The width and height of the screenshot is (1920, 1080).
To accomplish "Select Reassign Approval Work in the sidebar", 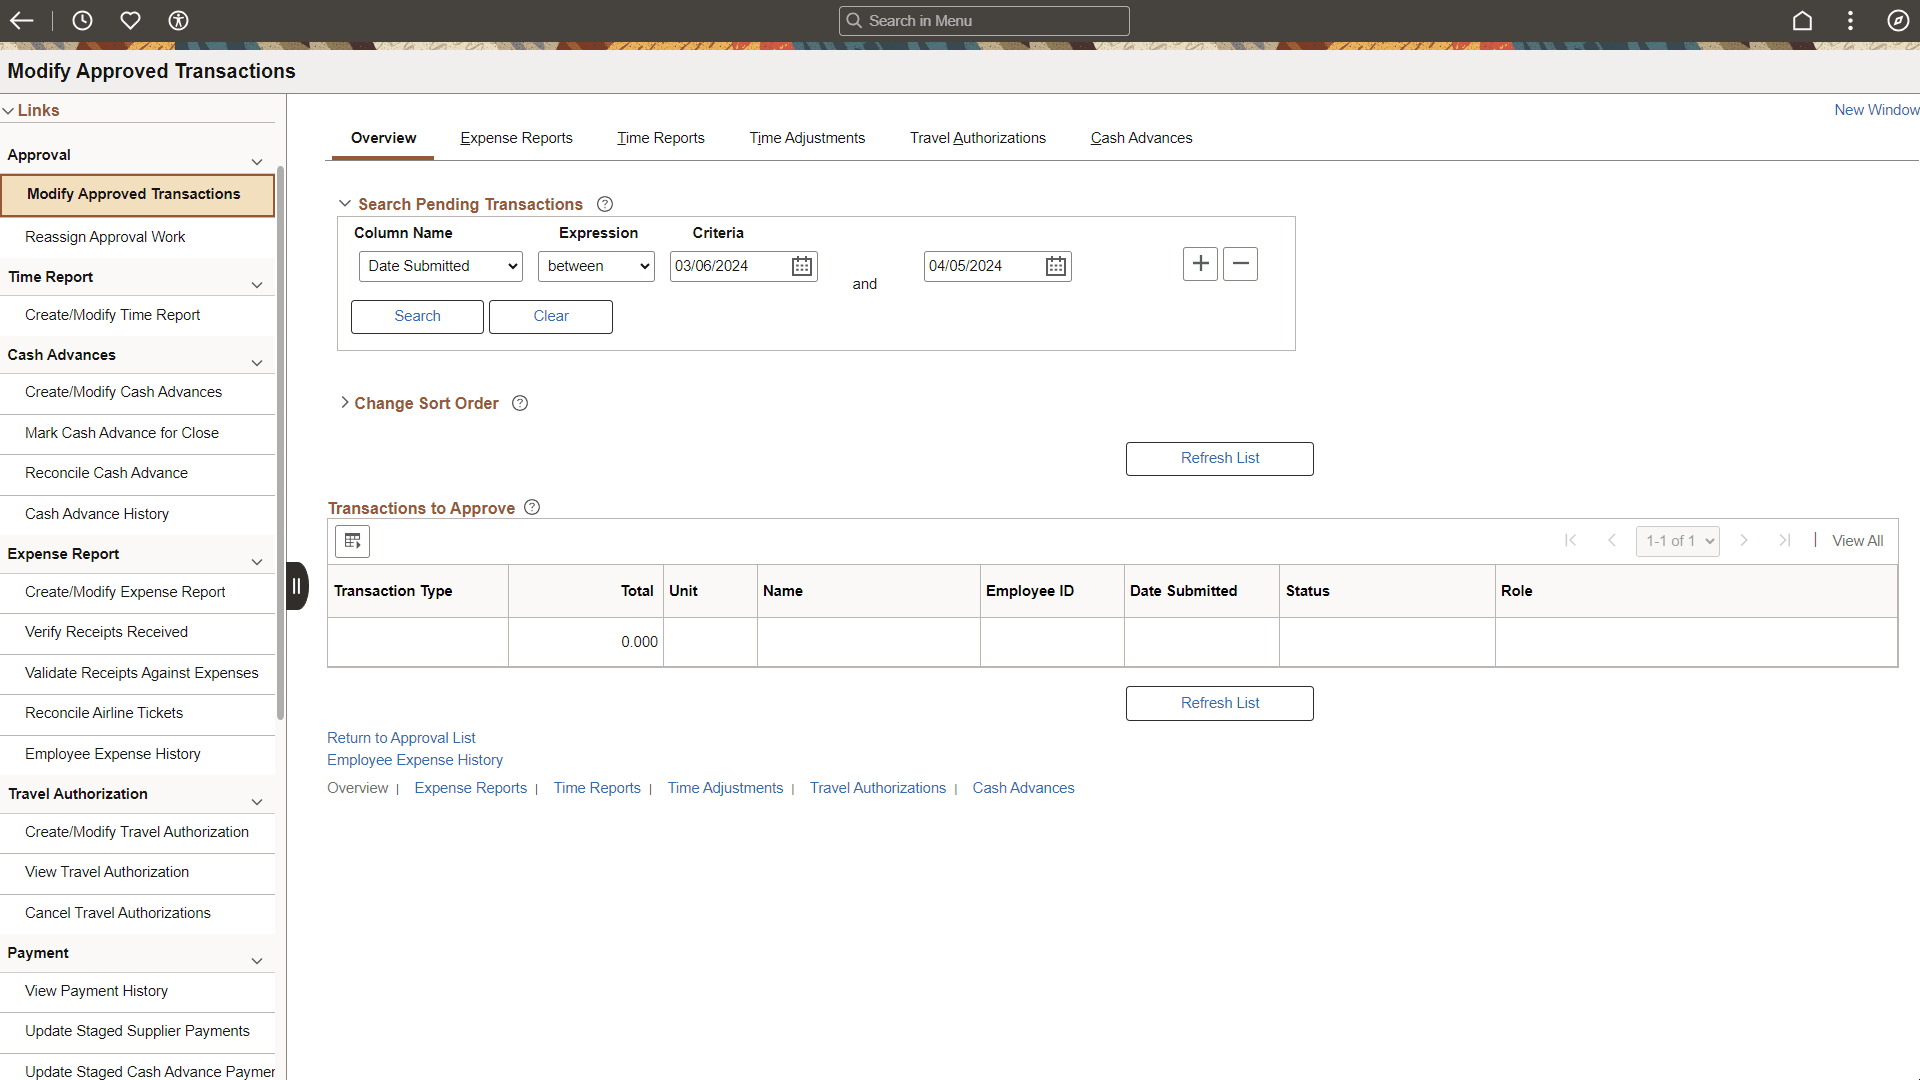I will [x=104, y=237].
